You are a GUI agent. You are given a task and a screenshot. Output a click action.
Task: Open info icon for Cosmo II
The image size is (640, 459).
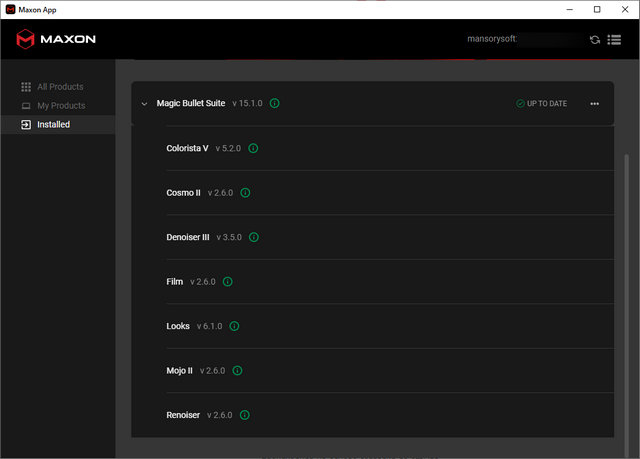(245, 193)
